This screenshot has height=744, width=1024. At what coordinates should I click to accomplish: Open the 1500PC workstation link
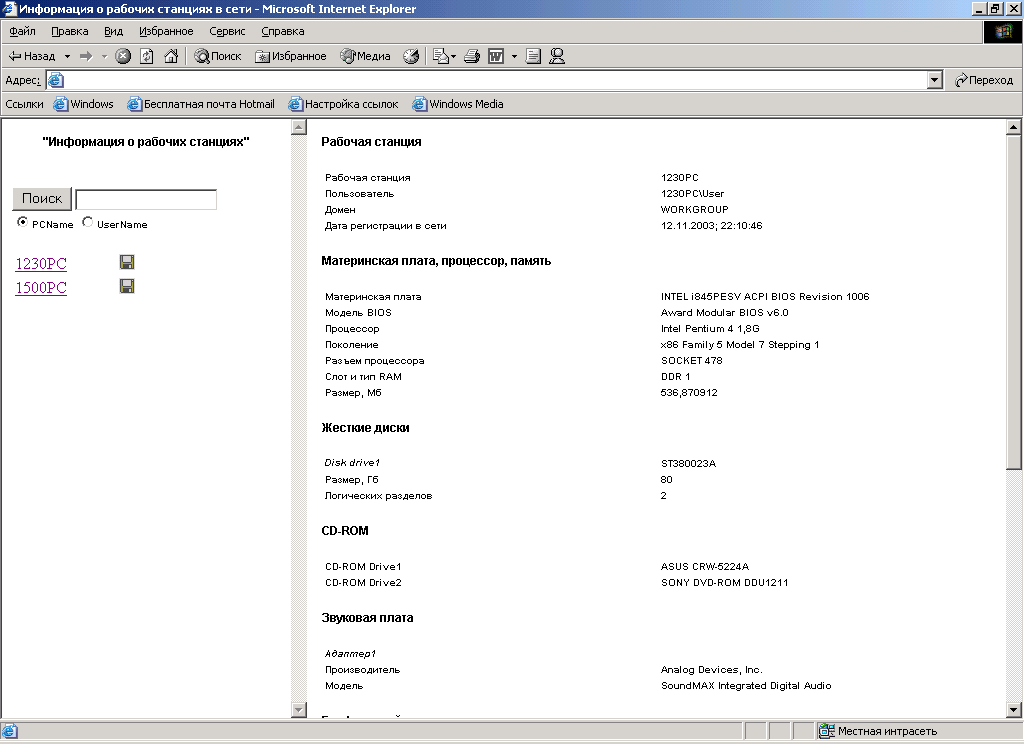41,287
